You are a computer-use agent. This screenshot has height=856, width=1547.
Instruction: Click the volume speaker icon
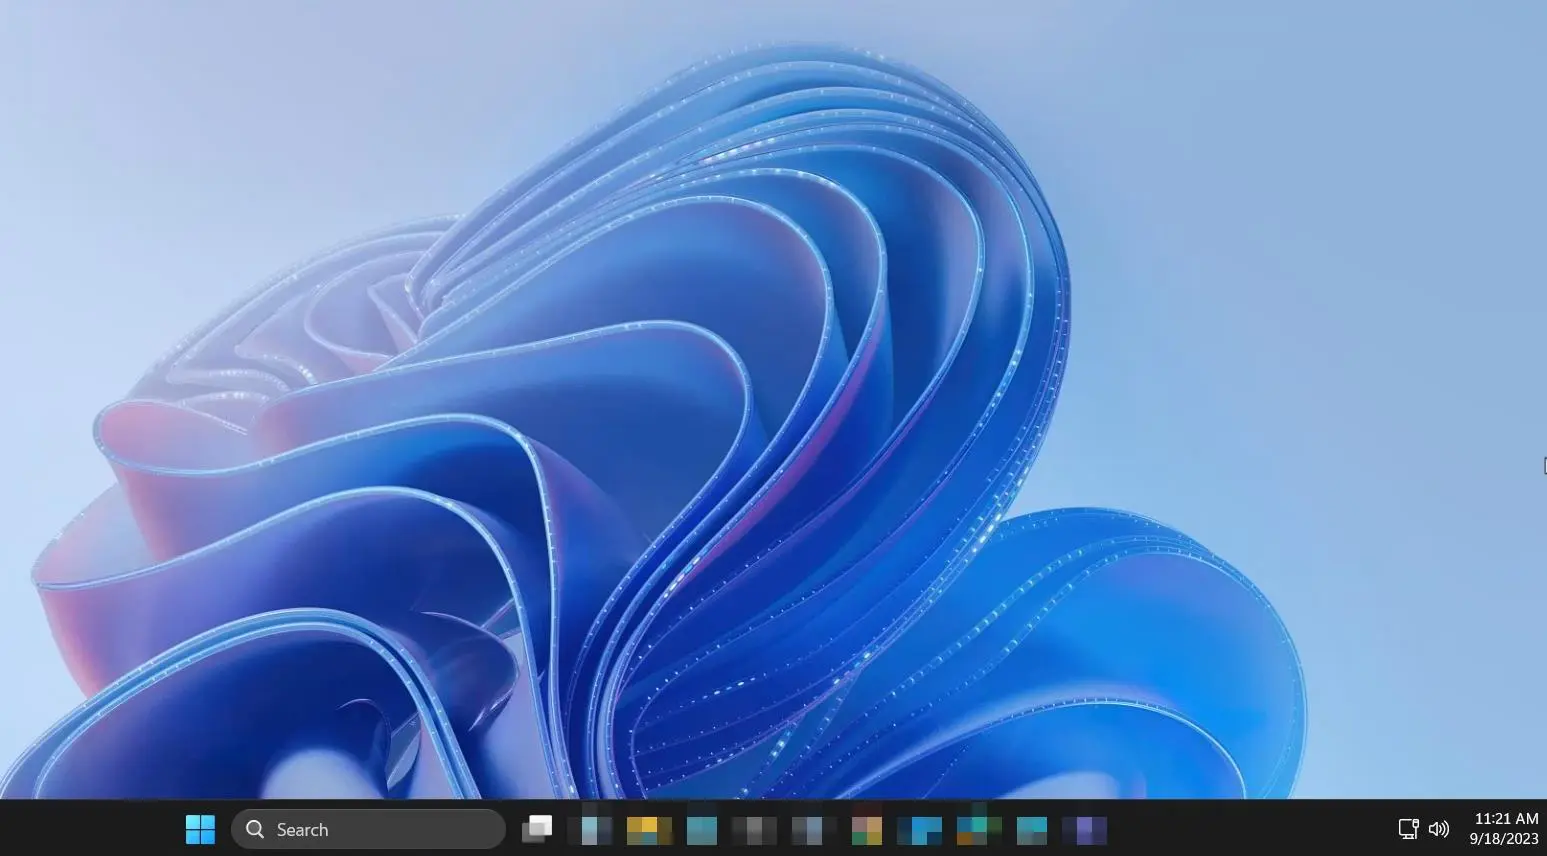click(1439, 829)
